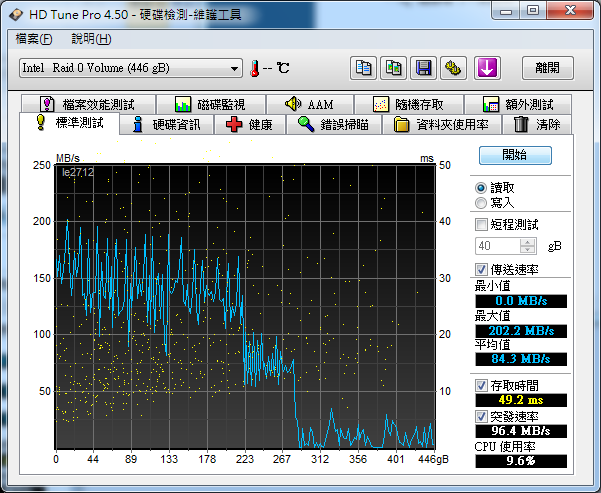This screenshot has height=493, width=601.
Task: Enable the 短程測試 short stroke checkbox
Action: pos(482,224)
